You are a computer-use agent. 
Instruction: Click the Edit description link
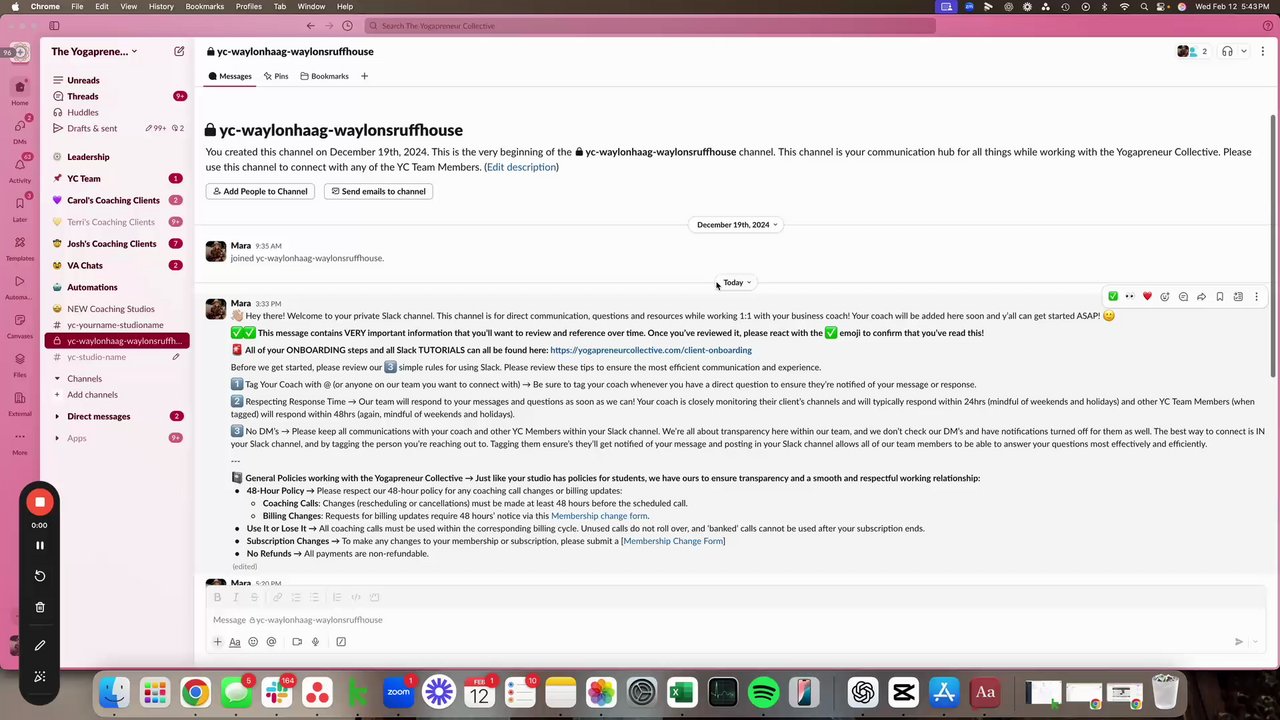(521, 167)
